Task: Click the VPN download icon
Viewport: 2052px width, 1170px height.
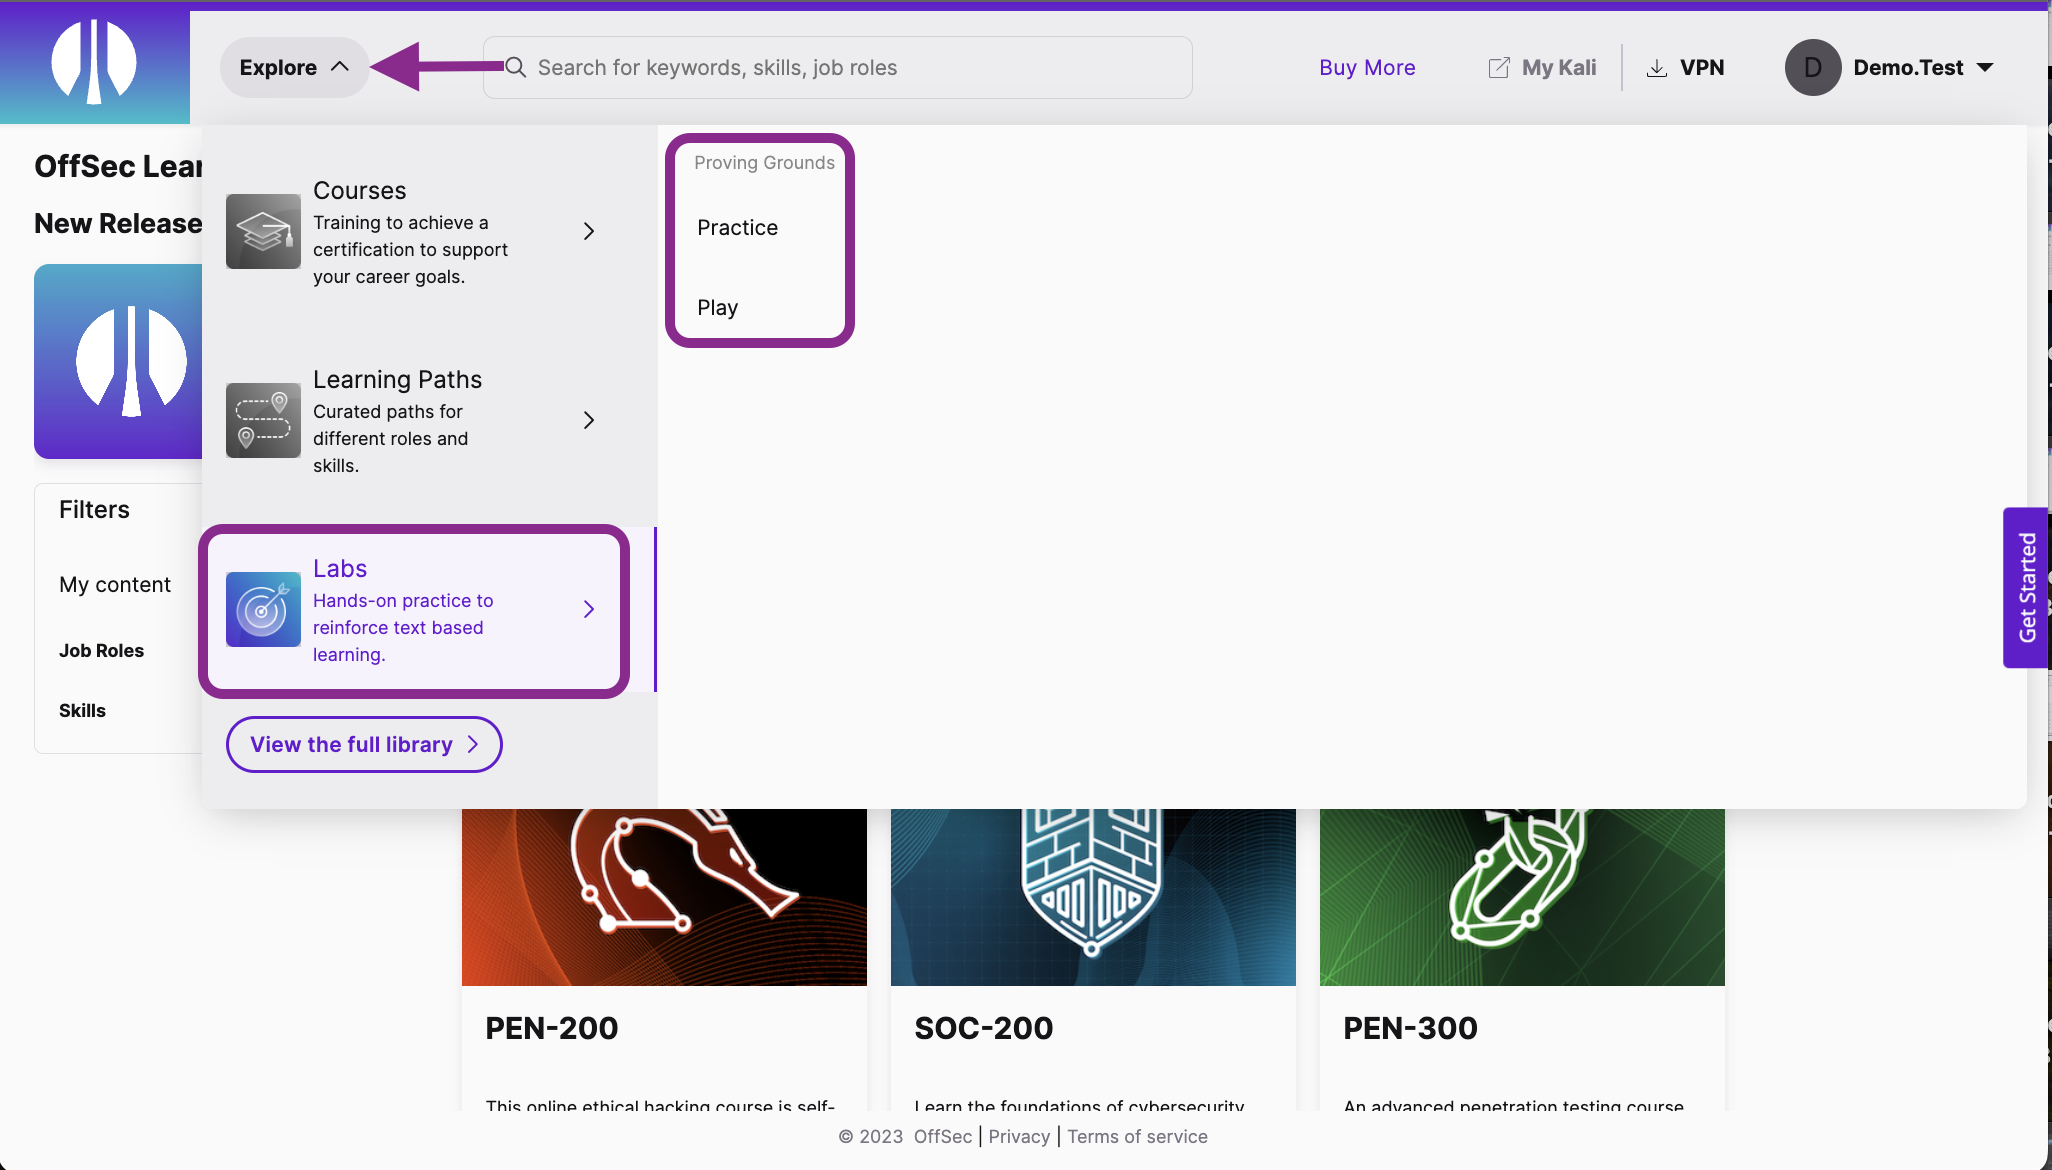Action: coord(1657,67)
